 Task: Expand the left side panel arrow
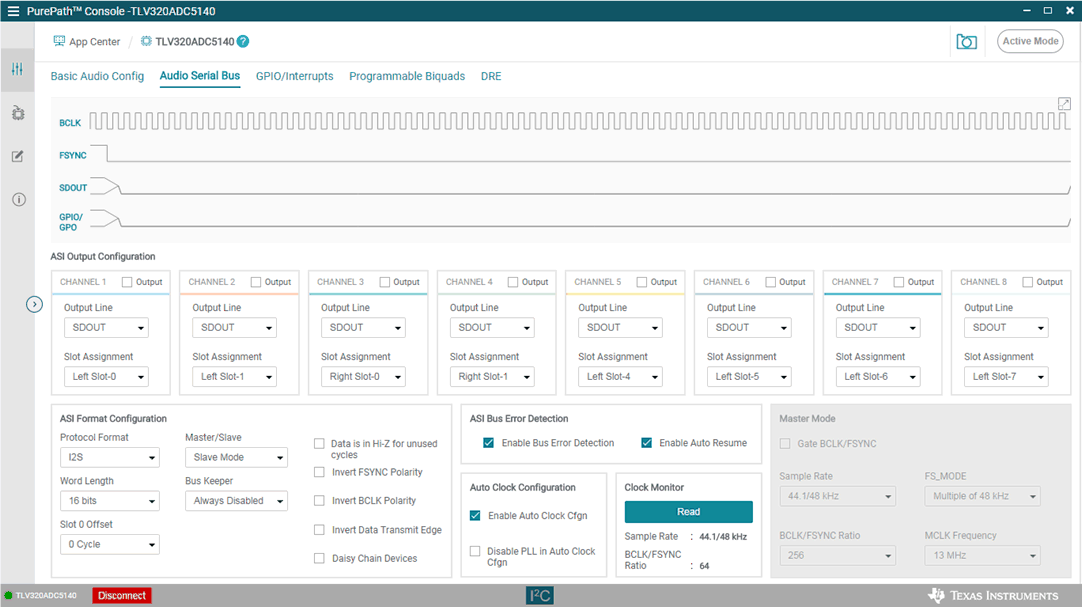[x=34, y=303]
